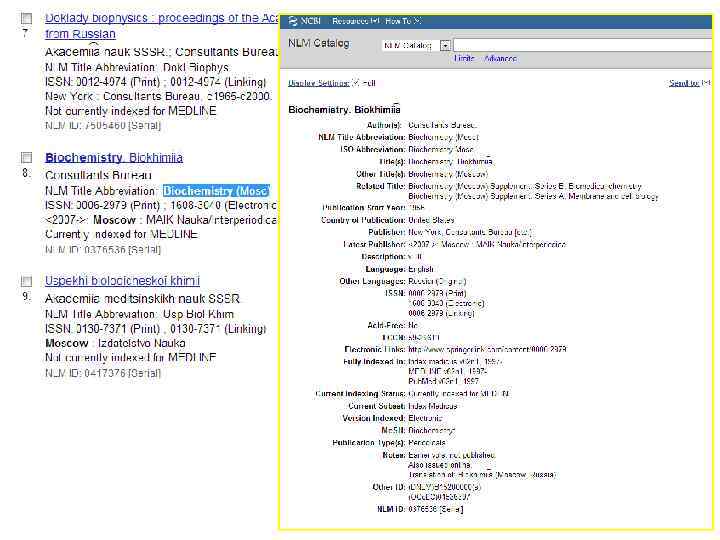The height and width of the screenshot is (540, 720).
Task: Click the Biochemistry. Biokhimiia record title in the detail panel
Action: tap(344, 110)
